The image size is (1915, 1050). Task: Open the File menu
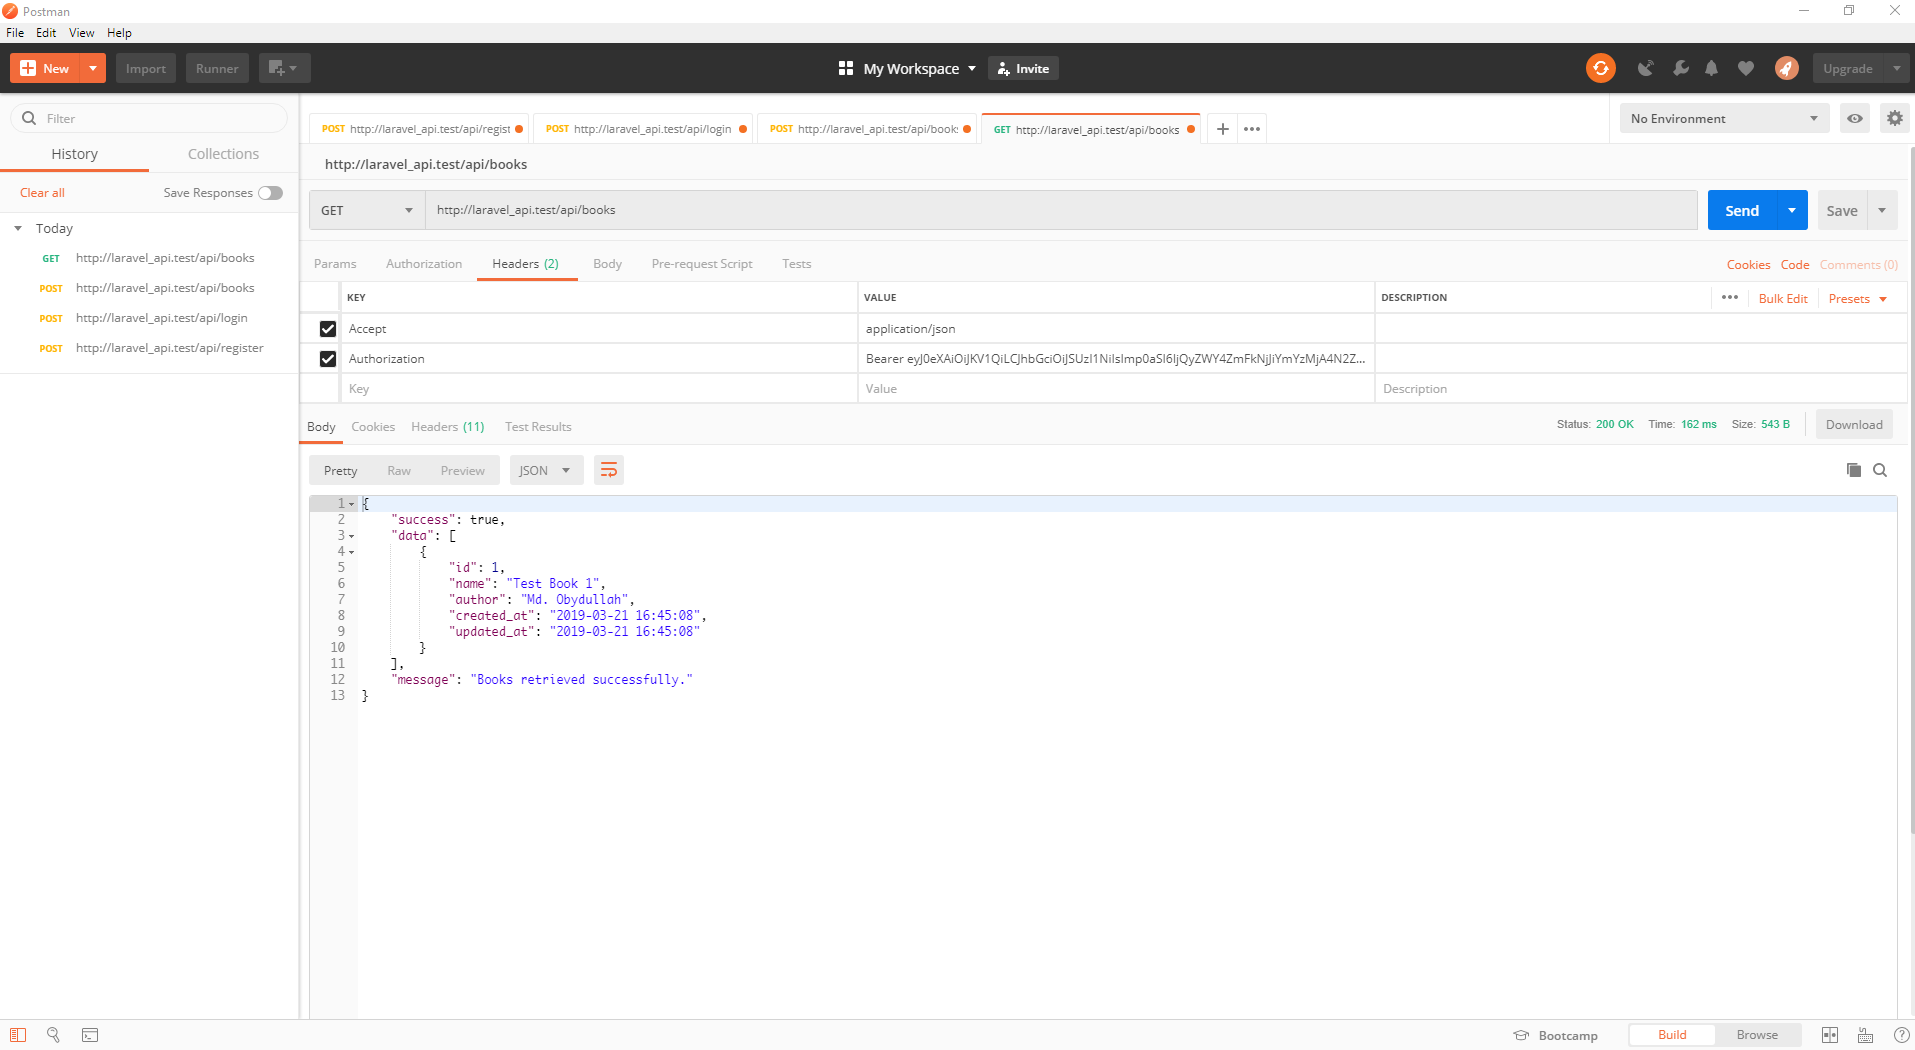coord(15,33)
